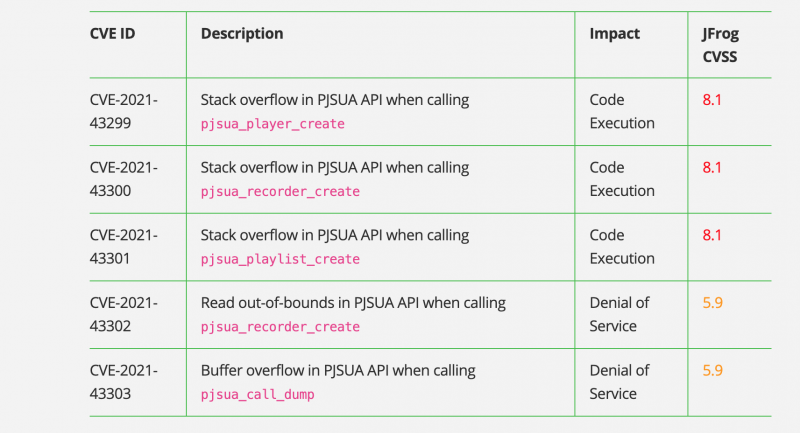Select the CVE-2021-43303 identifier cell

coord(124,382)
